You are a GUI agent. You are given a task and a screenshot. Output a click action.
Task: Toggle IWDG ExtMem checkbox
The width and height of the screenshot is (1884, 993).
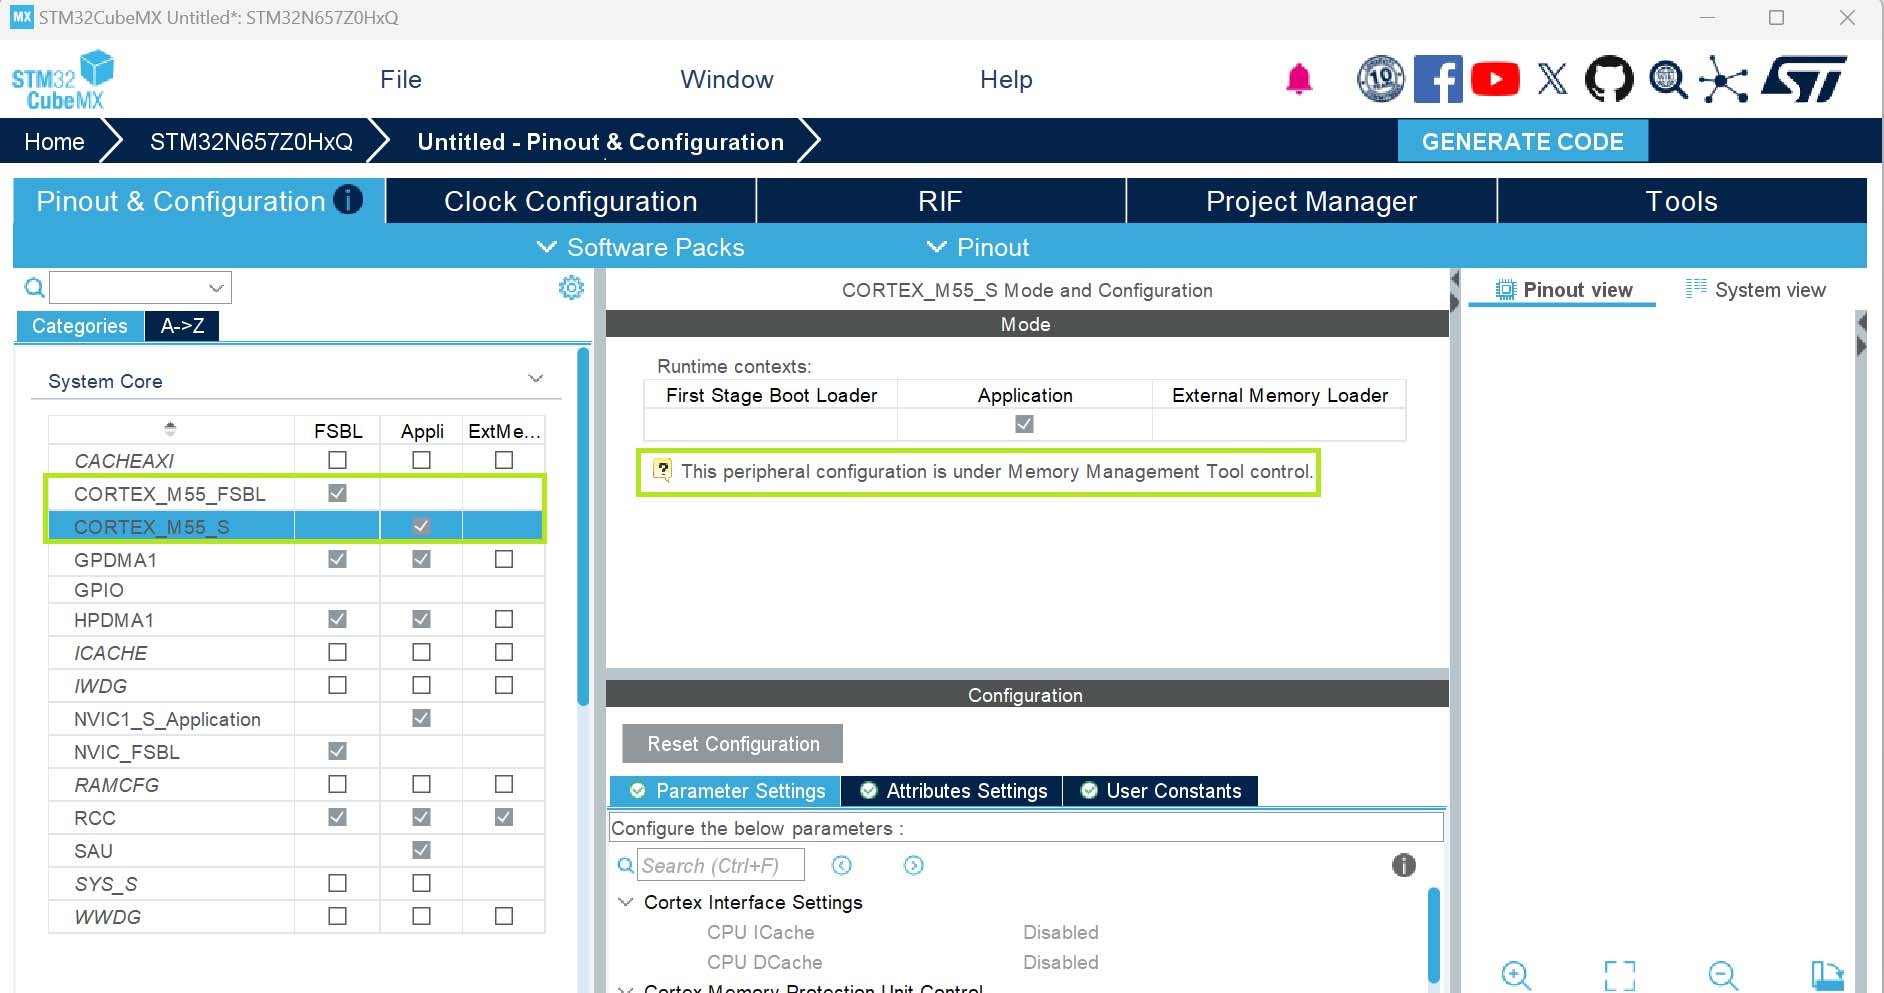pyautogui.click(x=504, y=685)
